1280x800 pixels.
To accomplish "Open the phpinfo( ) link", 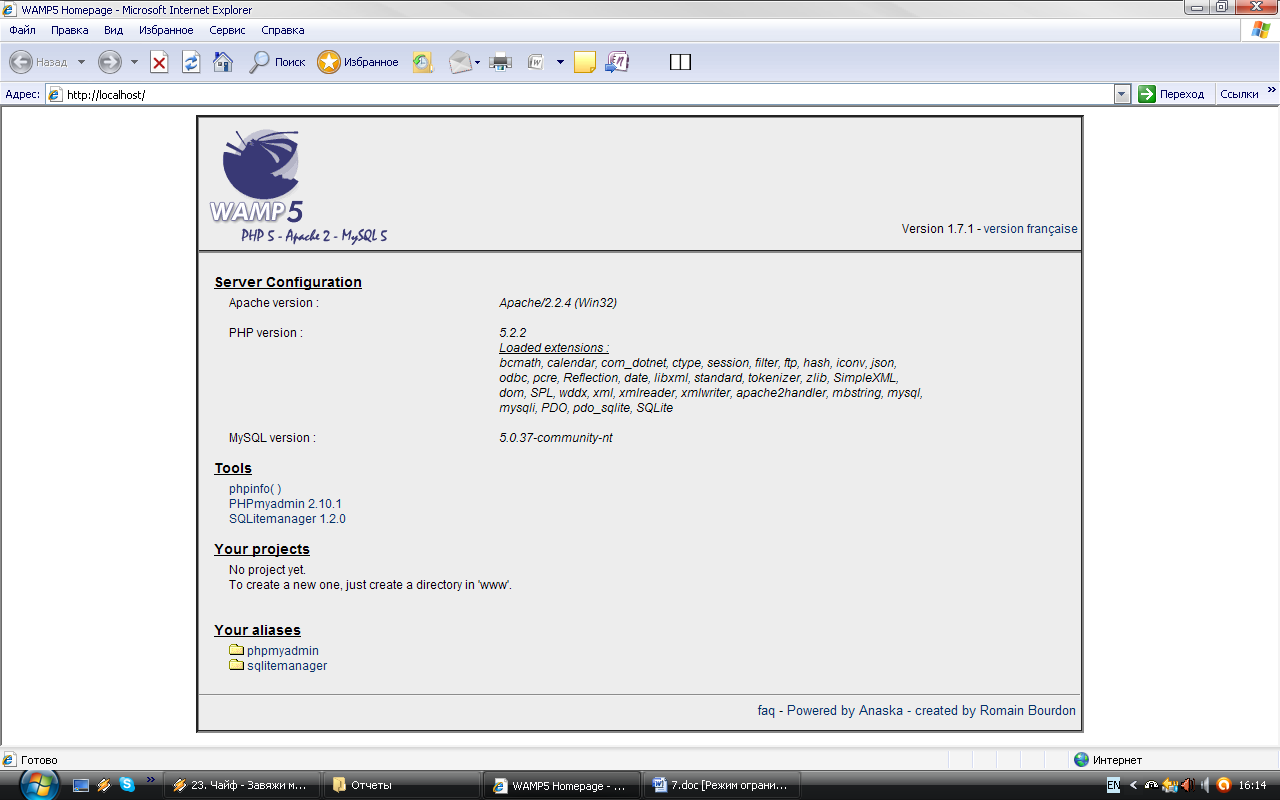I will (x=255, y=489).
